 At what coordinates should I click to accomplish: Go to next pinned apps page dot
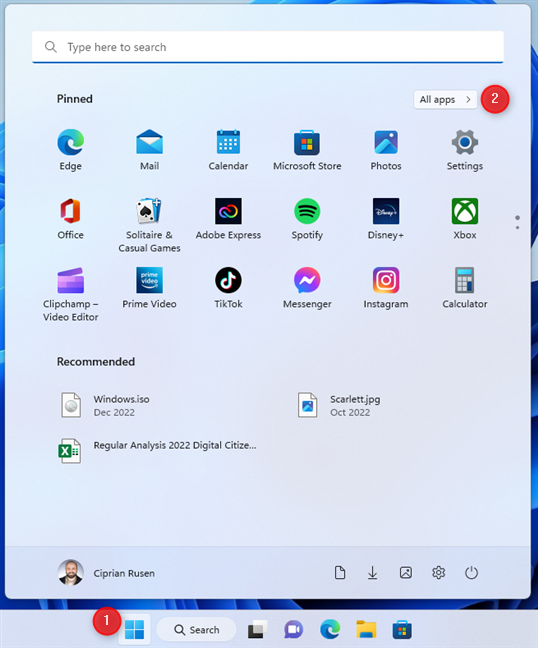(x=517, y=228)
